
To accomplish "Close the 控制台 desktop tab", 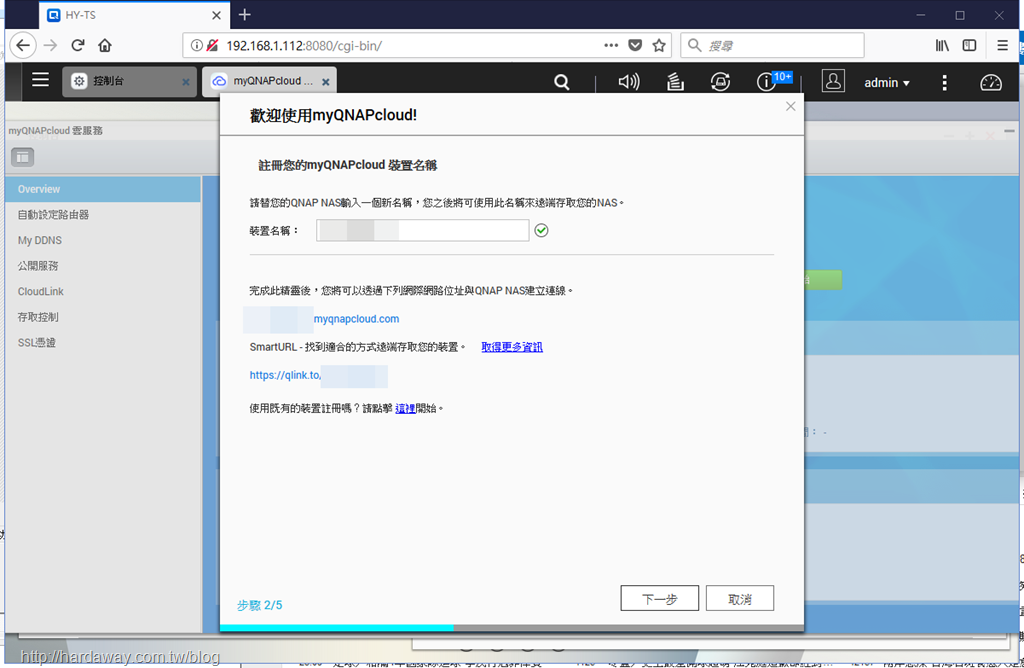I will (x=186, y=82).
